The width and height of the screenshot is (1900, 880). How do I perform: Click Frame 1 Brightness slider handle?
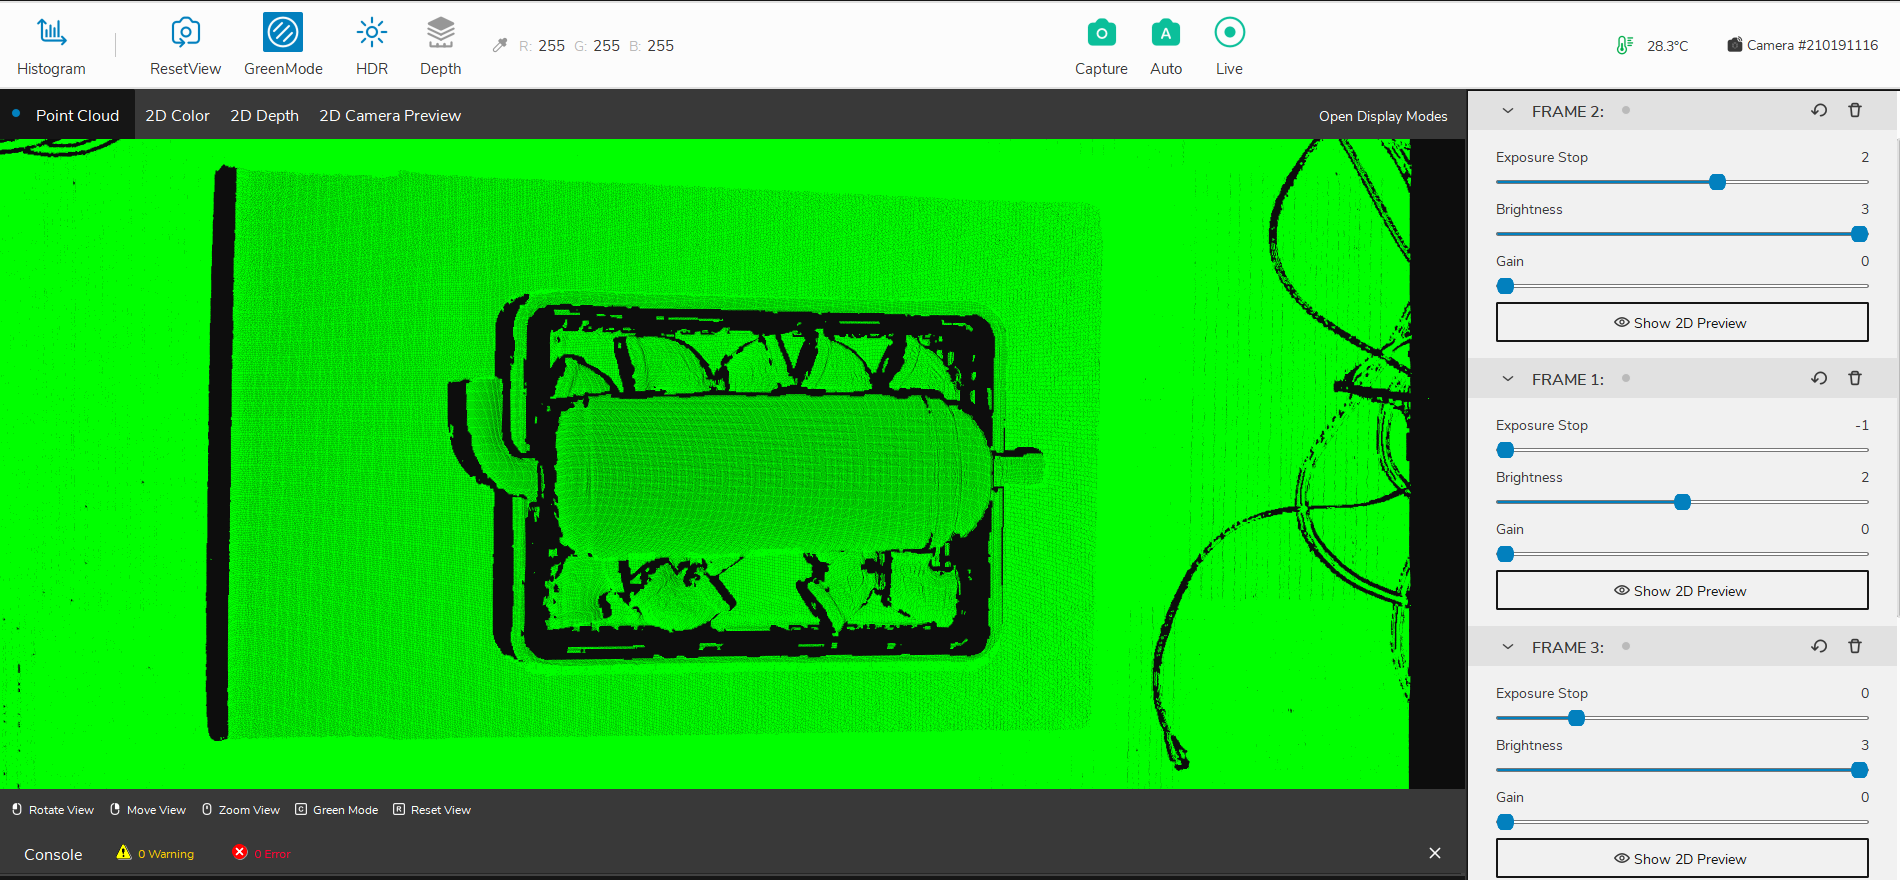click(1682, 502)
